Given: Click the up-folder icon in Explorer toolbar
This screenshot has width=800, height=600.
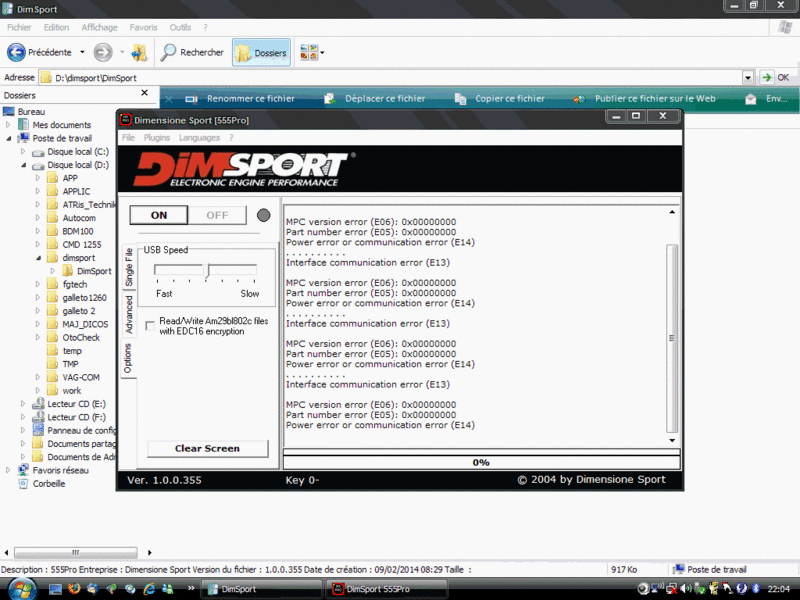Looking at the screenshot, I should pos(139,52).
